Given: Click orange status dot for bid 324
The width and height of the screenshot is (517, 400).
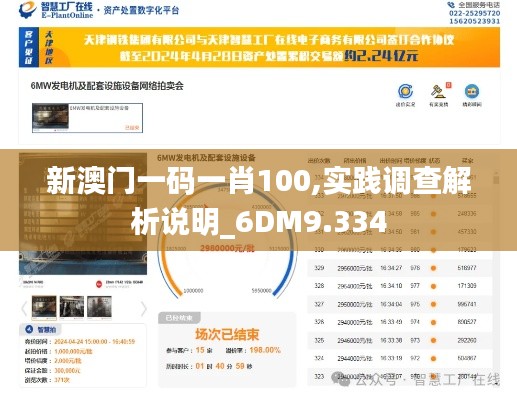Looking at the screenshot, I should (x=433, y=359).
